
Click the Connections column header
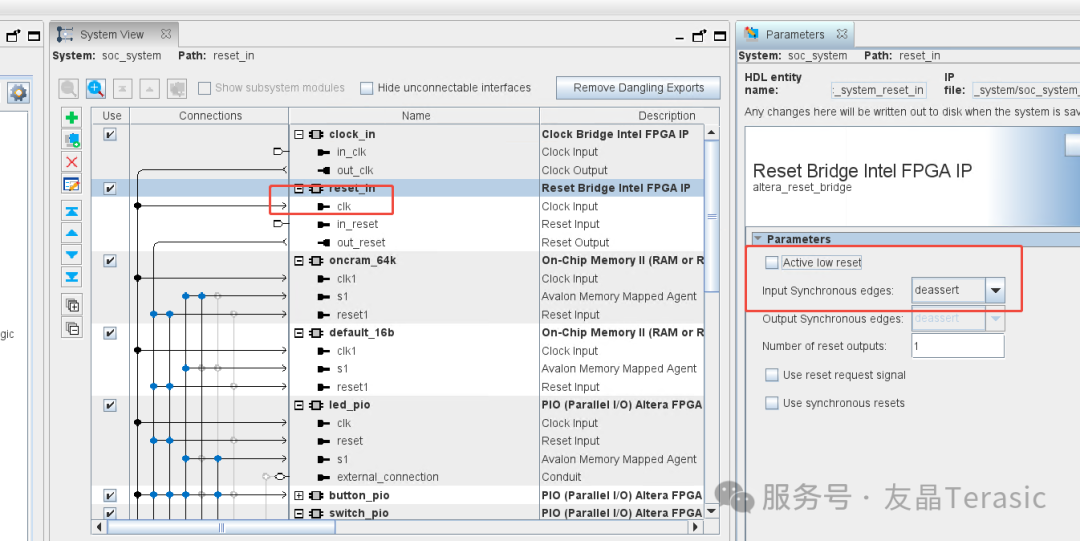210,116
